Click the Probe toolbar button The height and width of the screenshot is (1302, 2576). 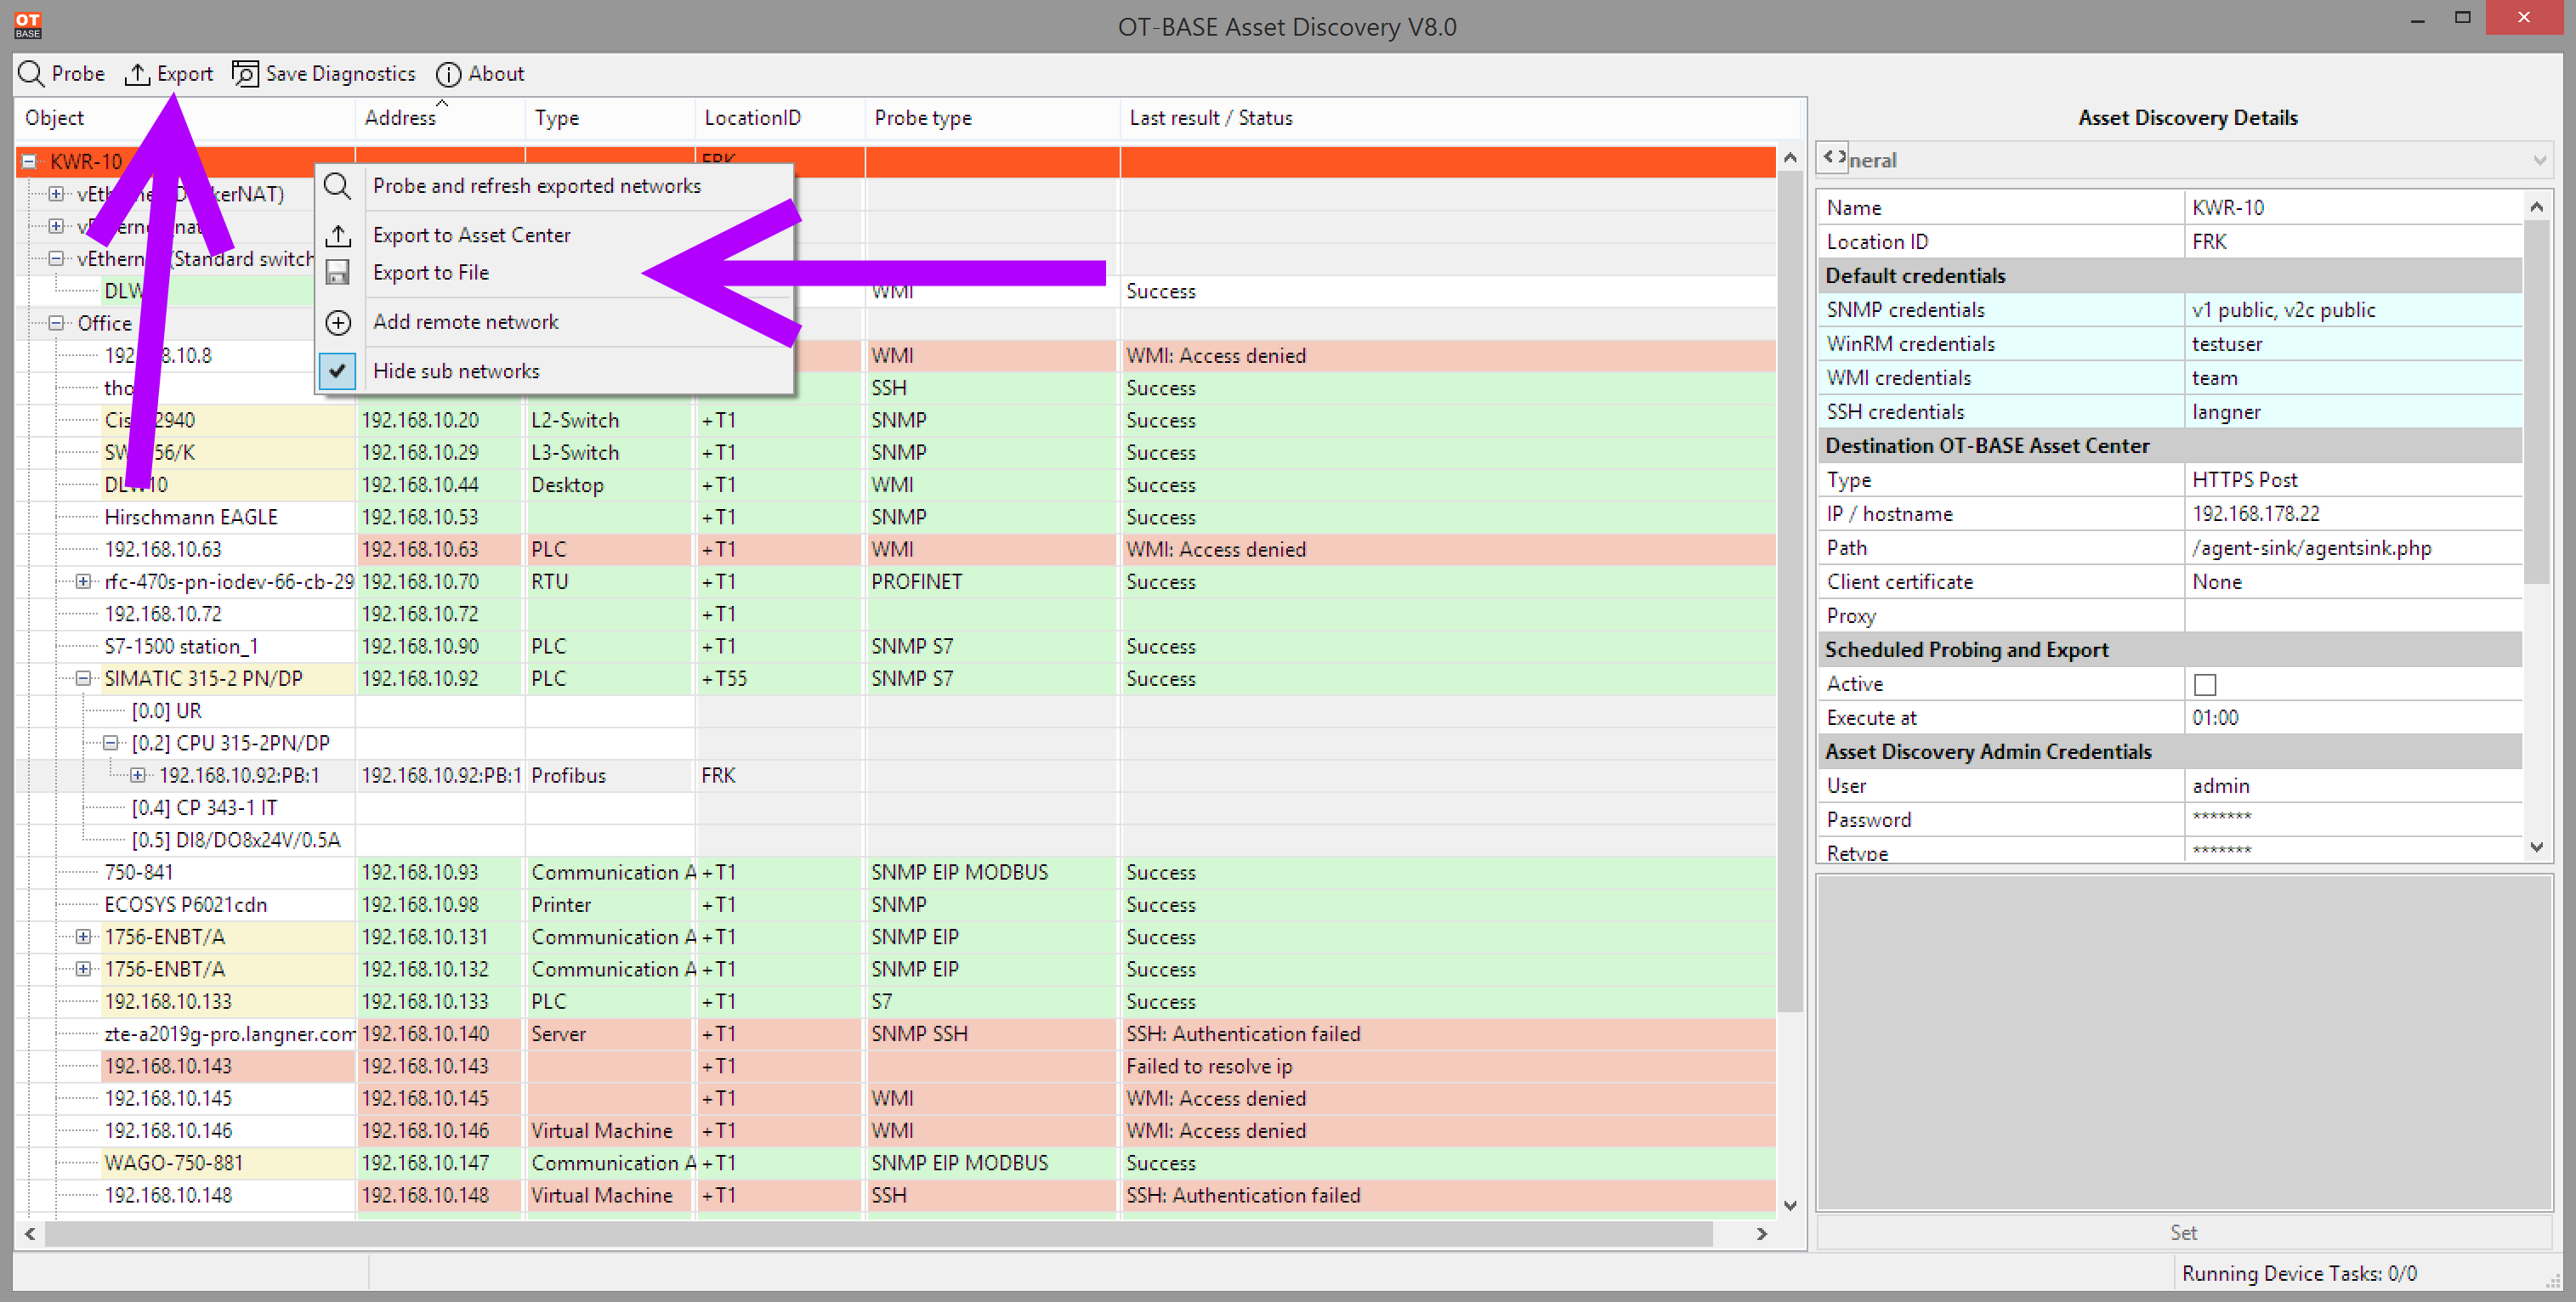pos(62,74)
